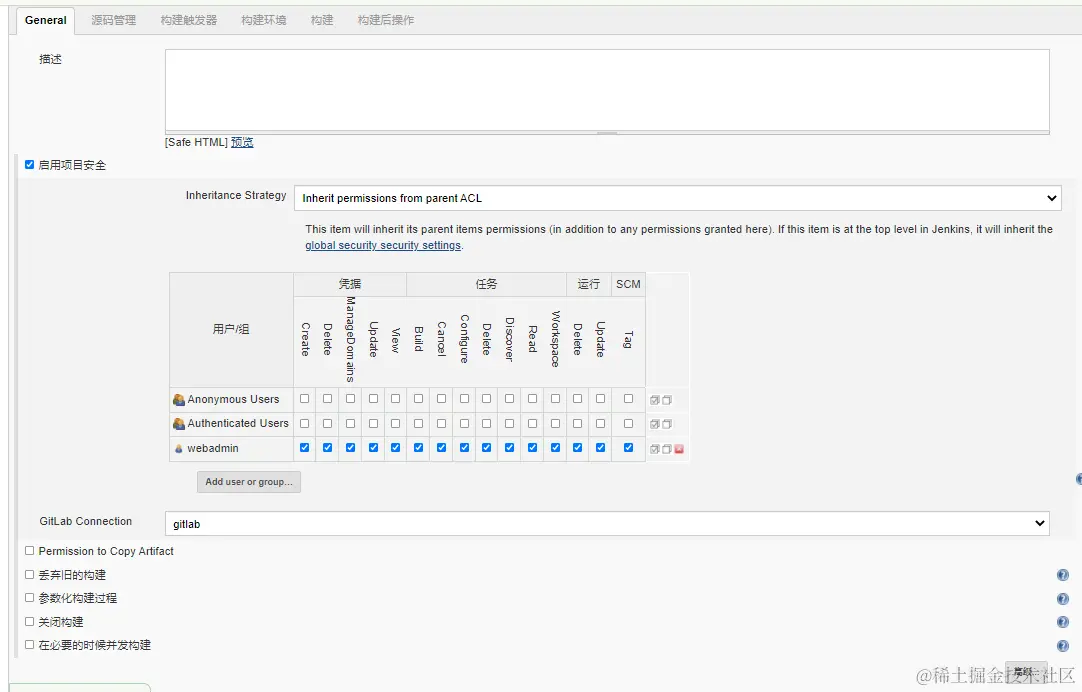Click the 任务 group header

pyautogui.click(x=486, y=284)
